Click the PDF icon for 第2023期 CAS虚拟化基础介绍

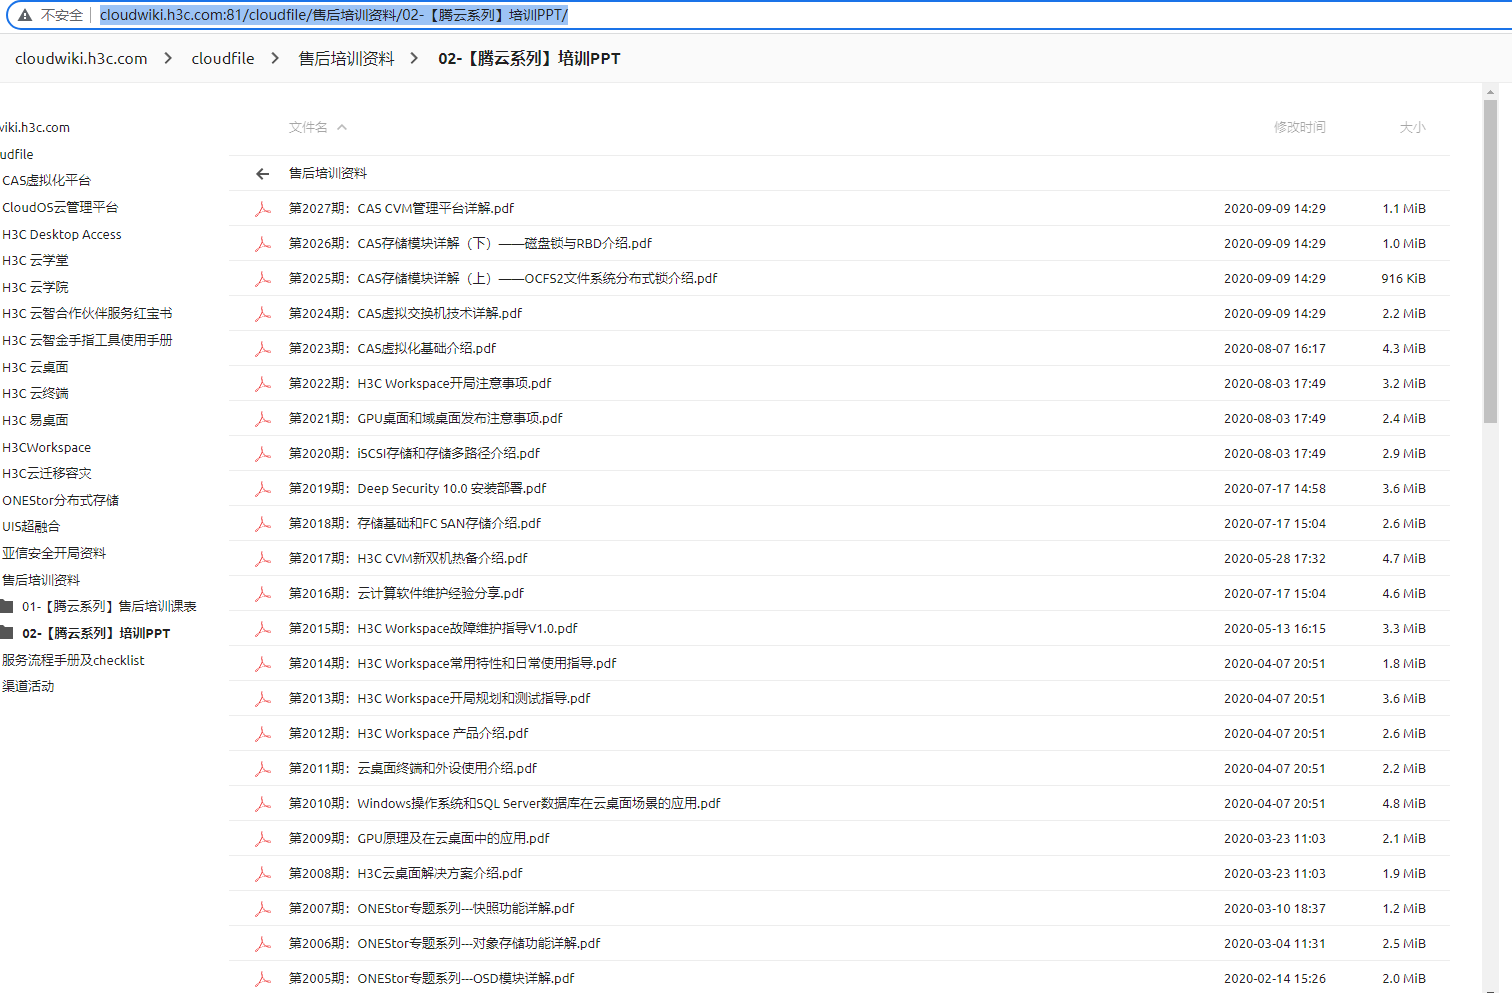pyautogui.click(x=263, y=349)
